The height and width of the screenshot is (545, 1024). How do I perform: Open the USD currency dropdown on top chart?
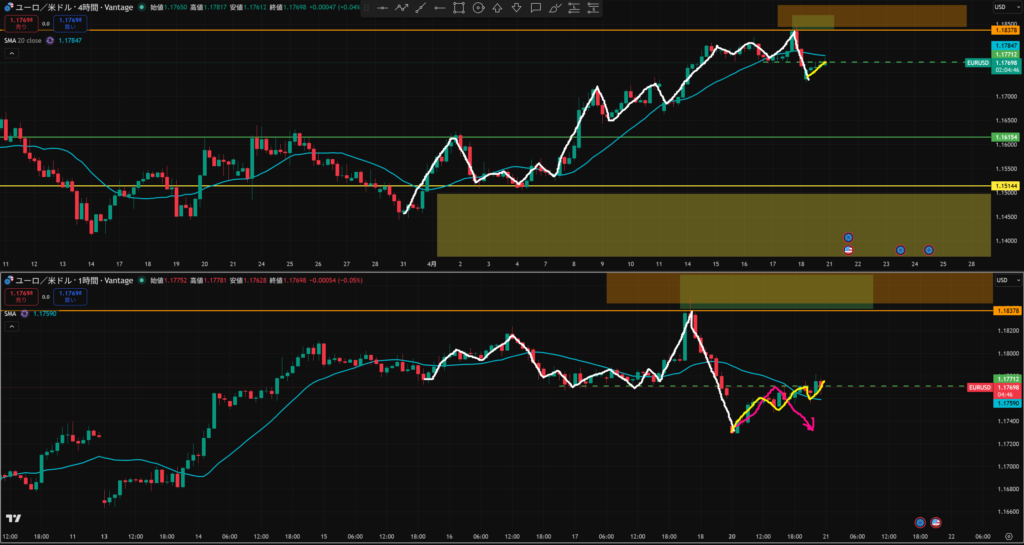click(x=1000, y=7)
